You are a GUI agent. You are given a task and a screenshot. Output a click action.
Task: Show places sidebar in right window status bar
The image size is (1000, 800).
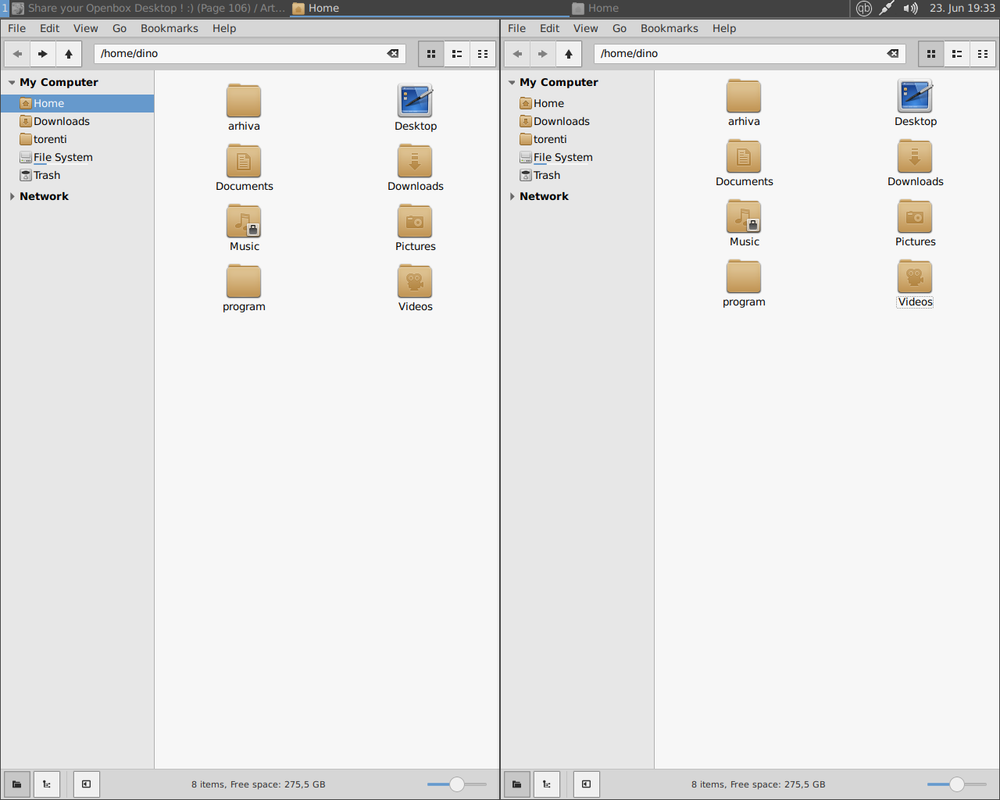pos(517,784)
